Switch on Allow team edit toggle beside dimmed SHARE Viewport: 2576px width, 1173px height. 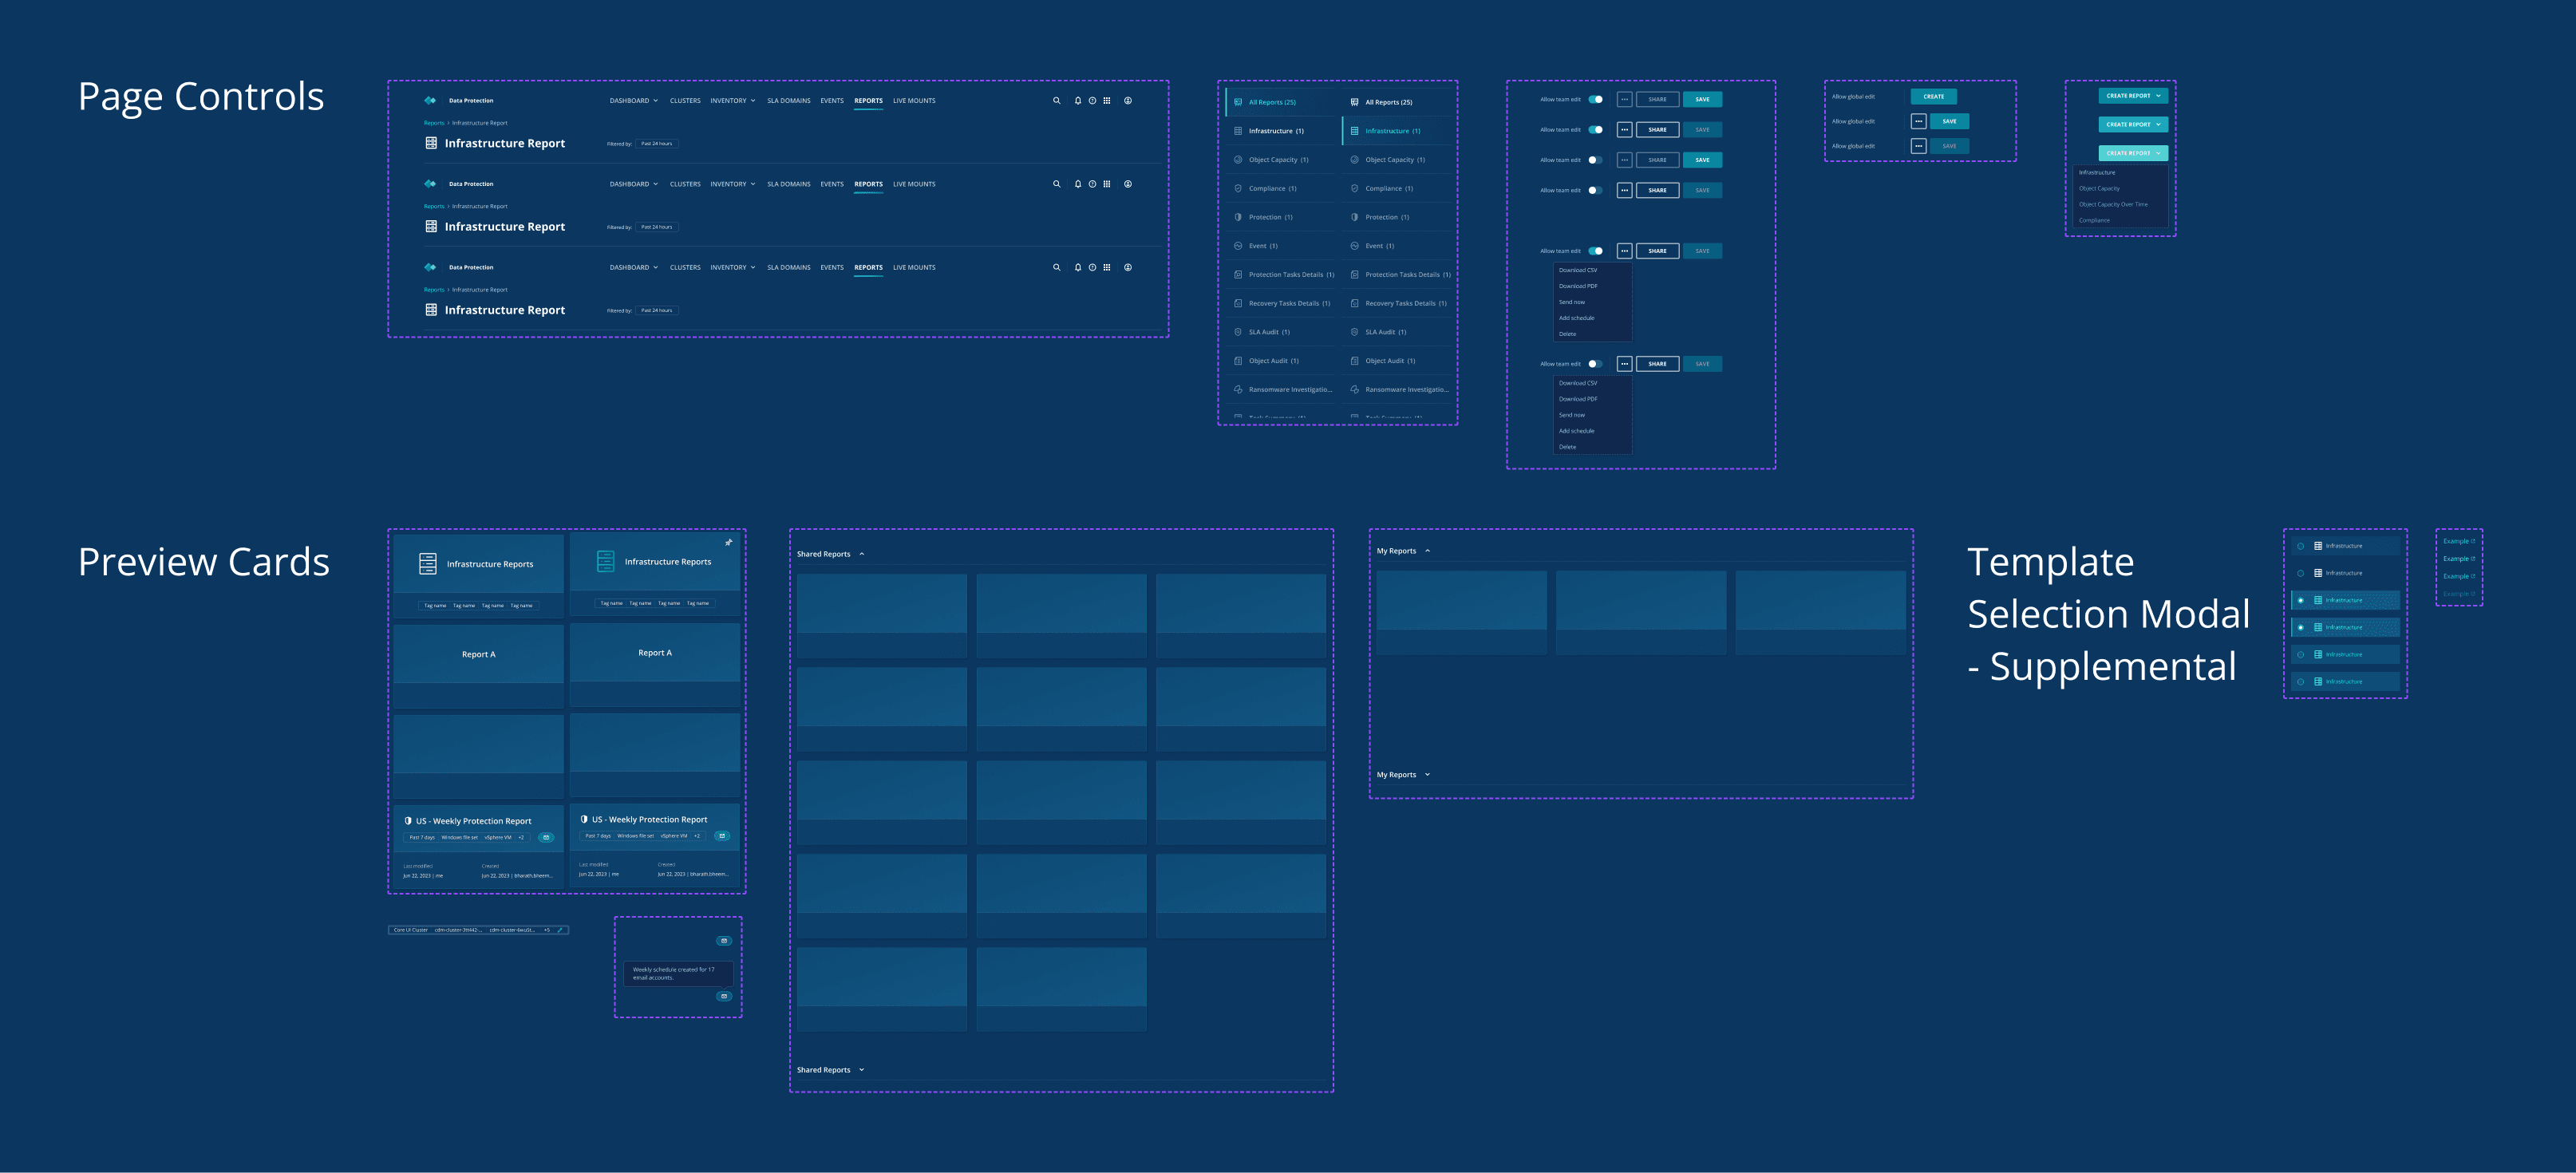pyautogui.click(x=1595, y=160)
